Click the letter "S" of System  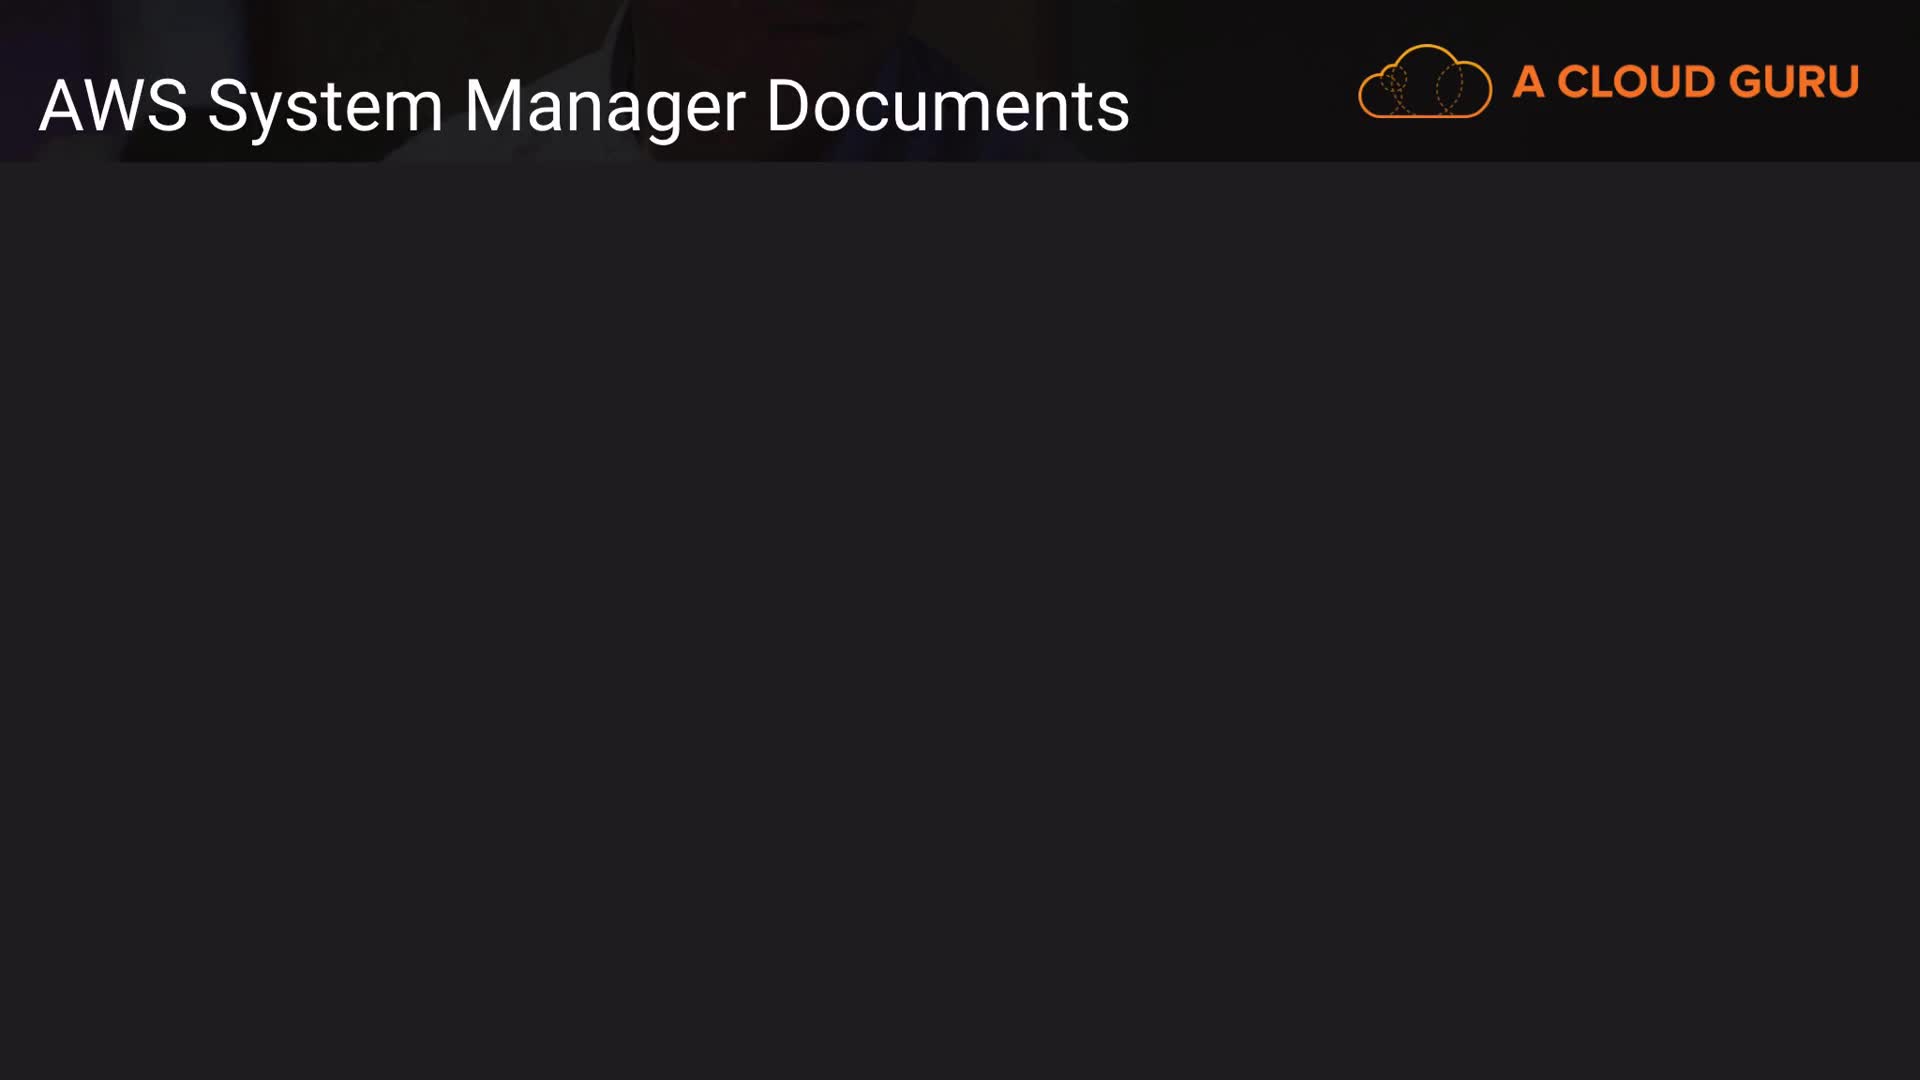(x=225, y=105)
